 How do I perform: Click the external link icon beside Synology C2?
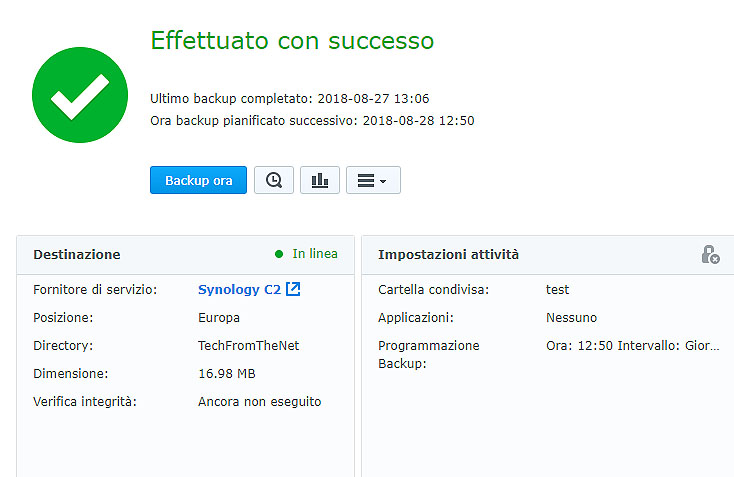tap(293, 289)
